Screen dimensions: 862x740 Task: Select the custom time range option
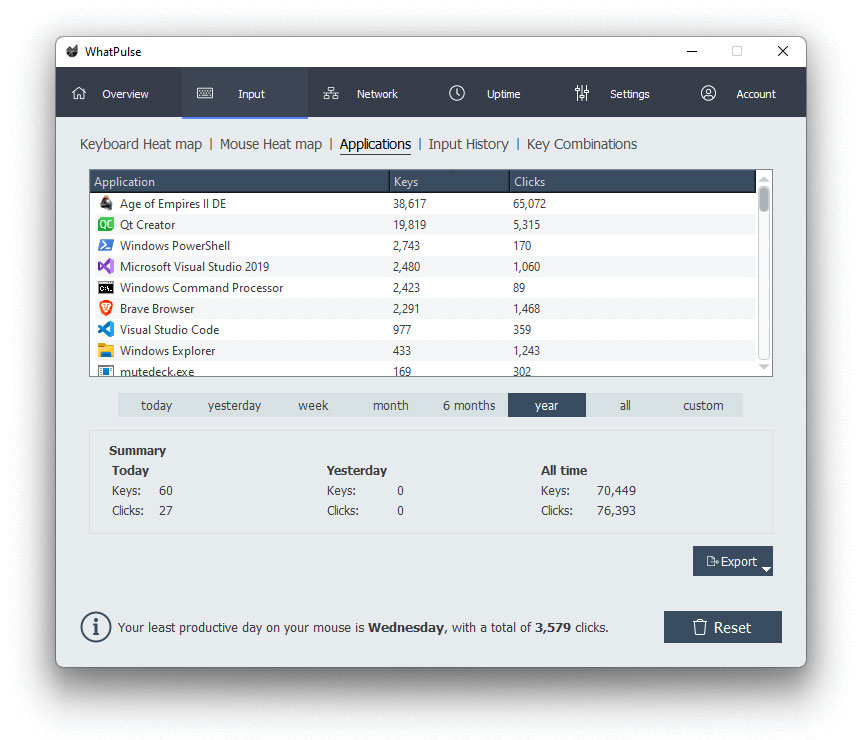[x=703, y=405]
